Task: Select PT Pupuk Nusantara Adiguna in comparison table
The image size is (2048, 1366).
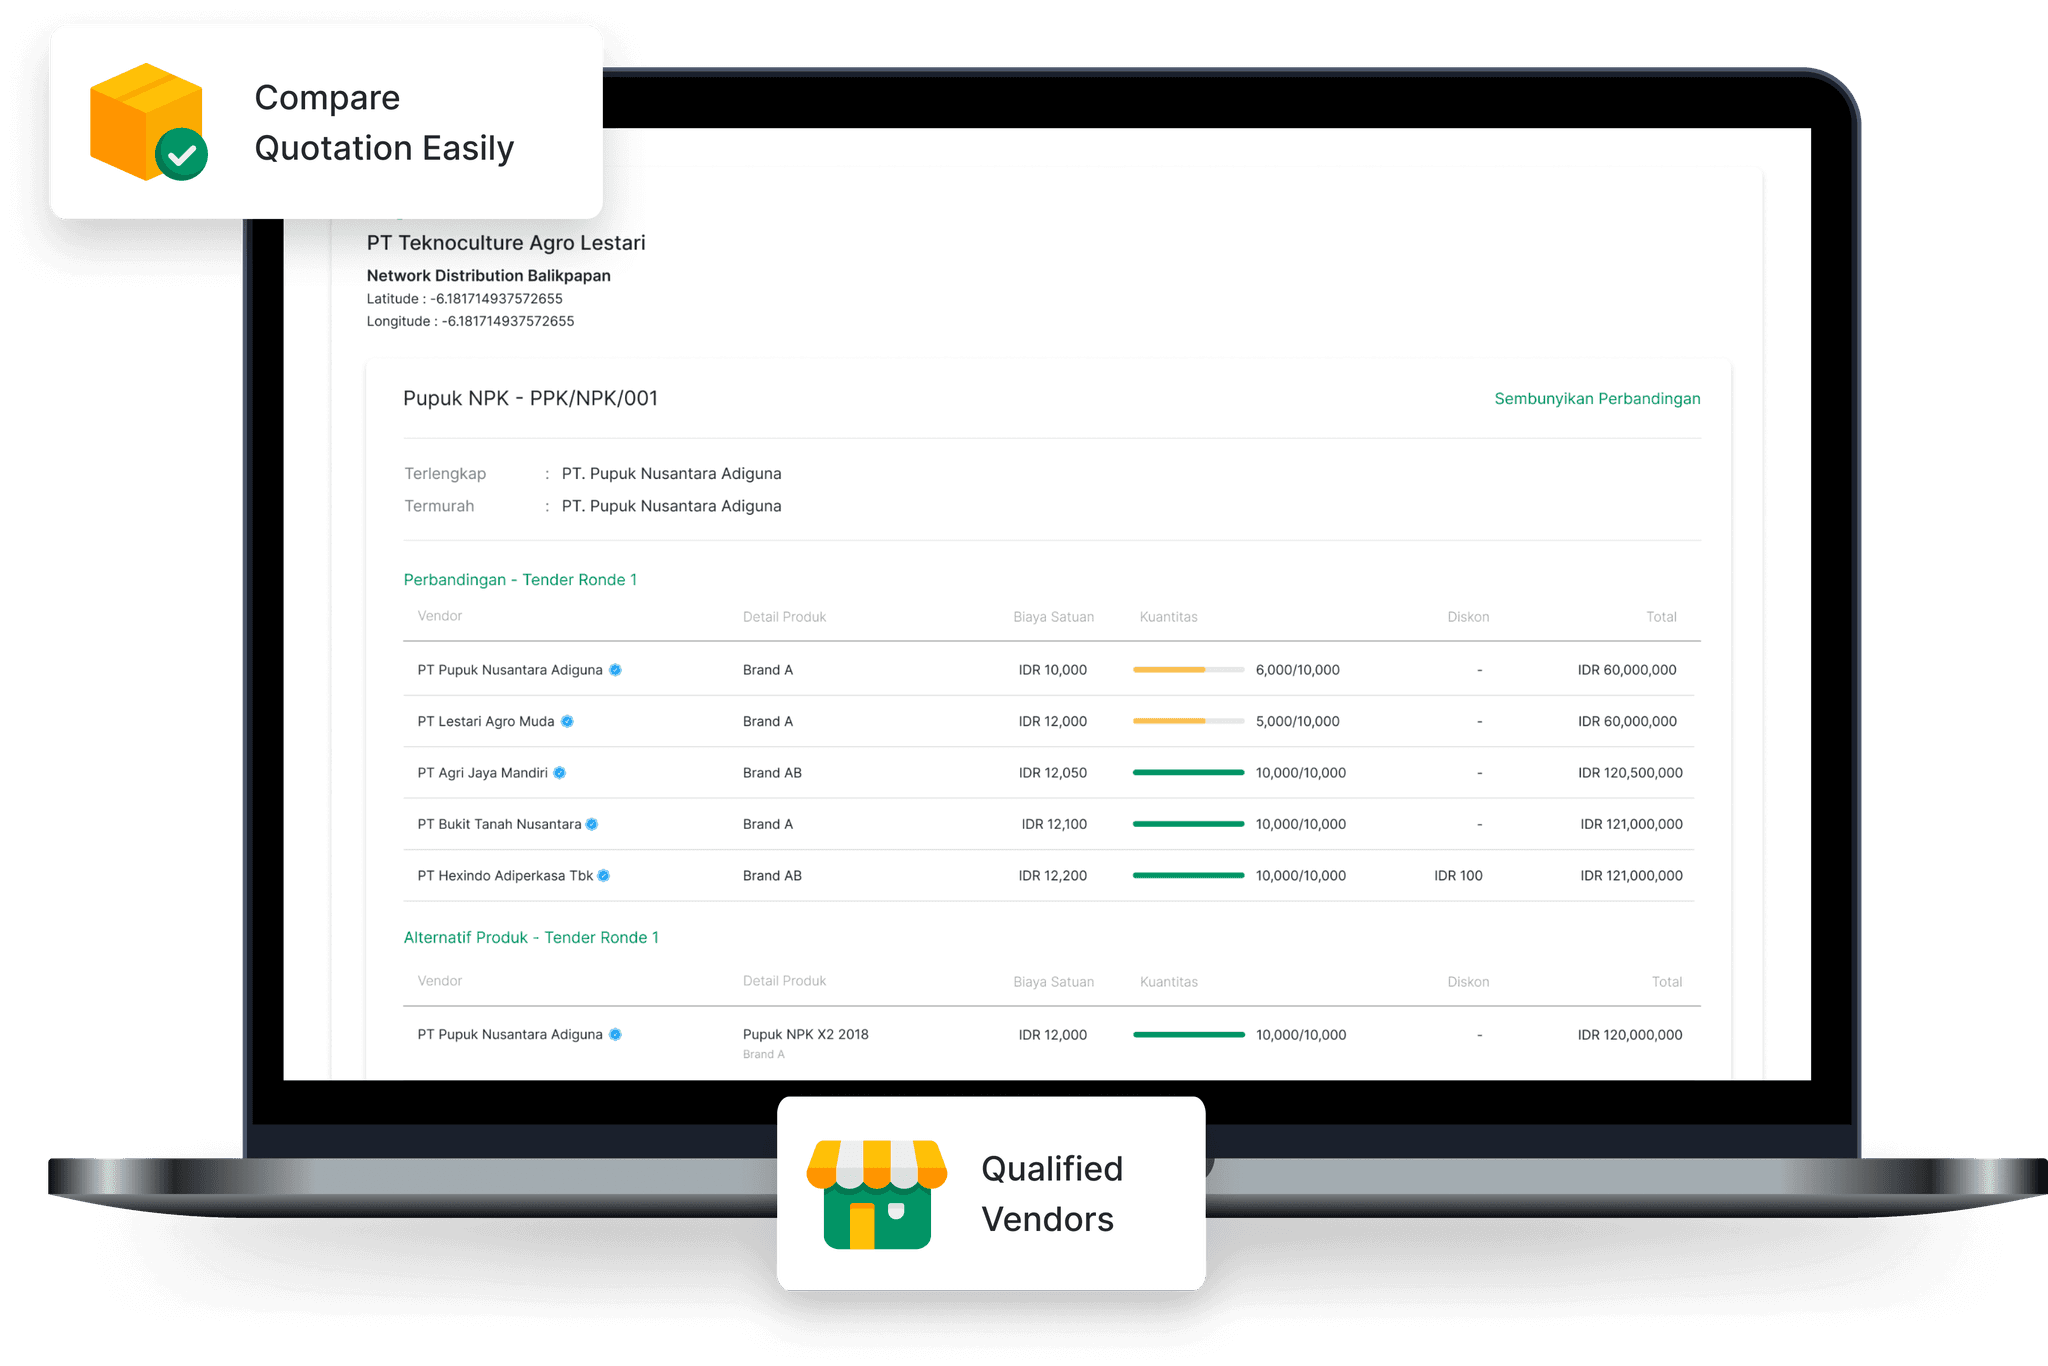Action: tap(510, 670)
